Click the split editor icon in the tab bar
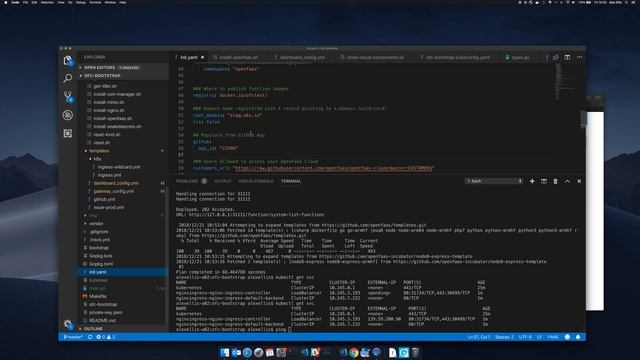This screenshot has height=360, width=640. click(567, 57)
